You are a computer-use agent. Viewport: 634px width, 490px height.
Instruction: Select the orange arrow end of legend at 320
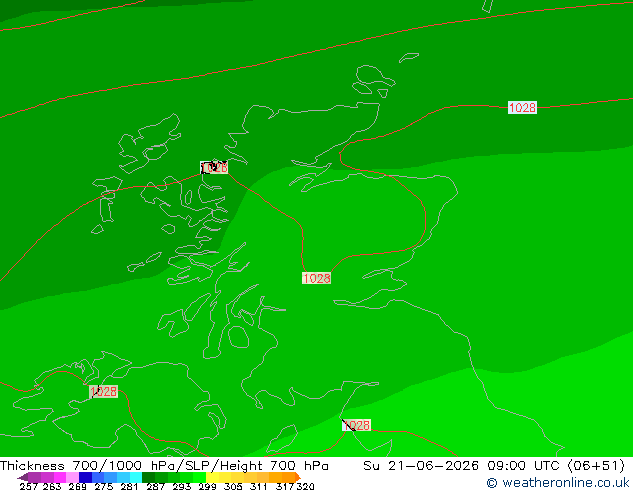tap(298, 477)
